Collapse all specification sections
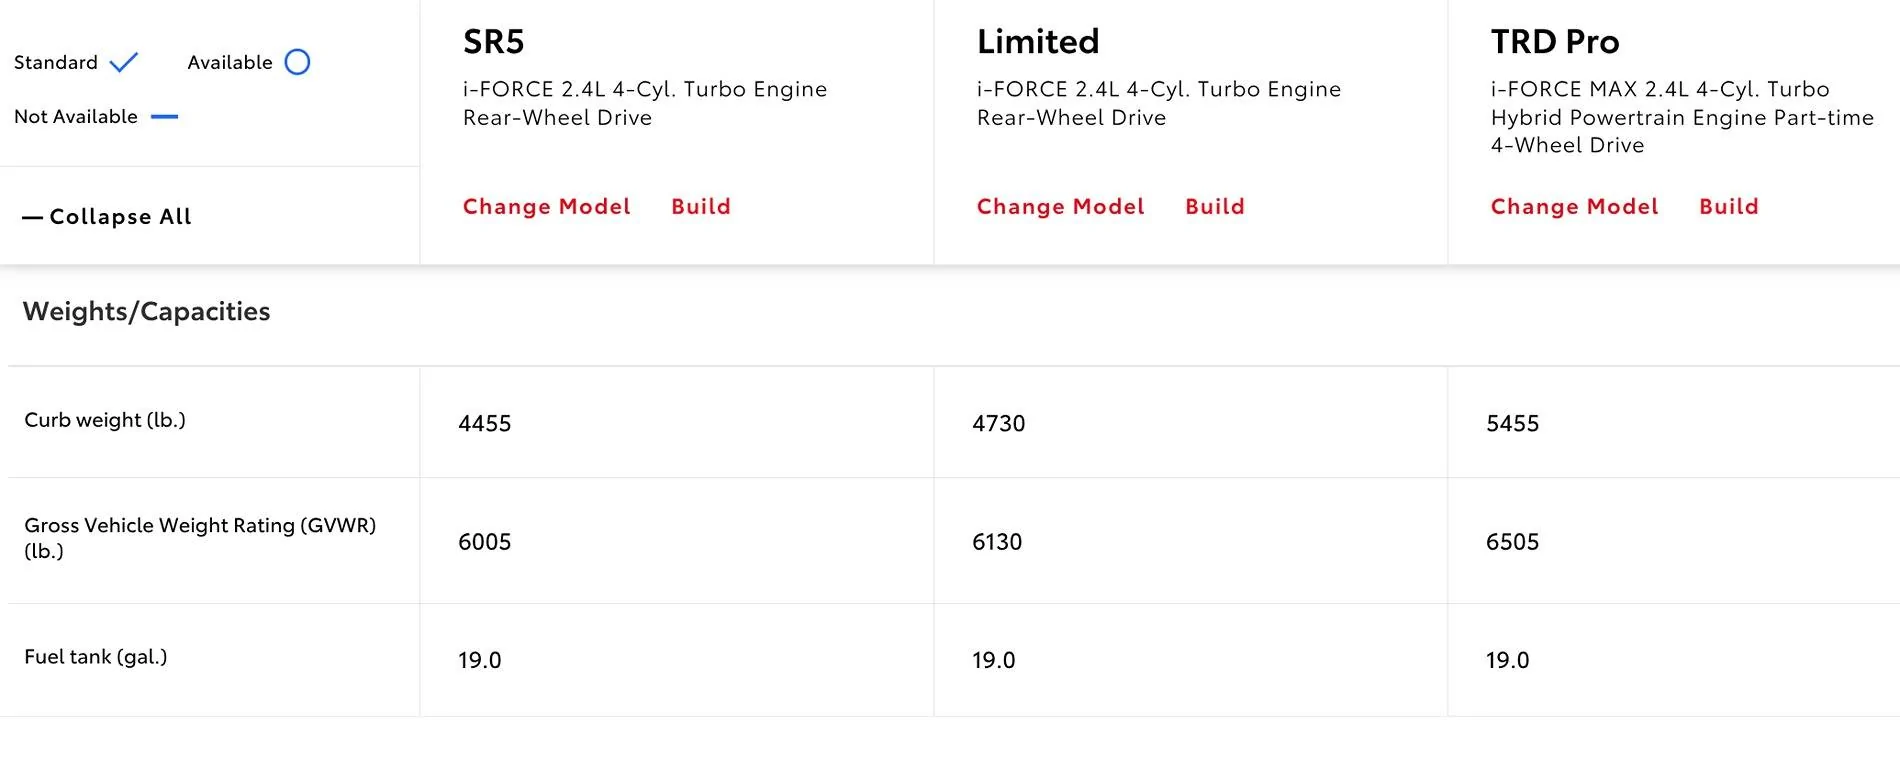 [x=107, y=217]
